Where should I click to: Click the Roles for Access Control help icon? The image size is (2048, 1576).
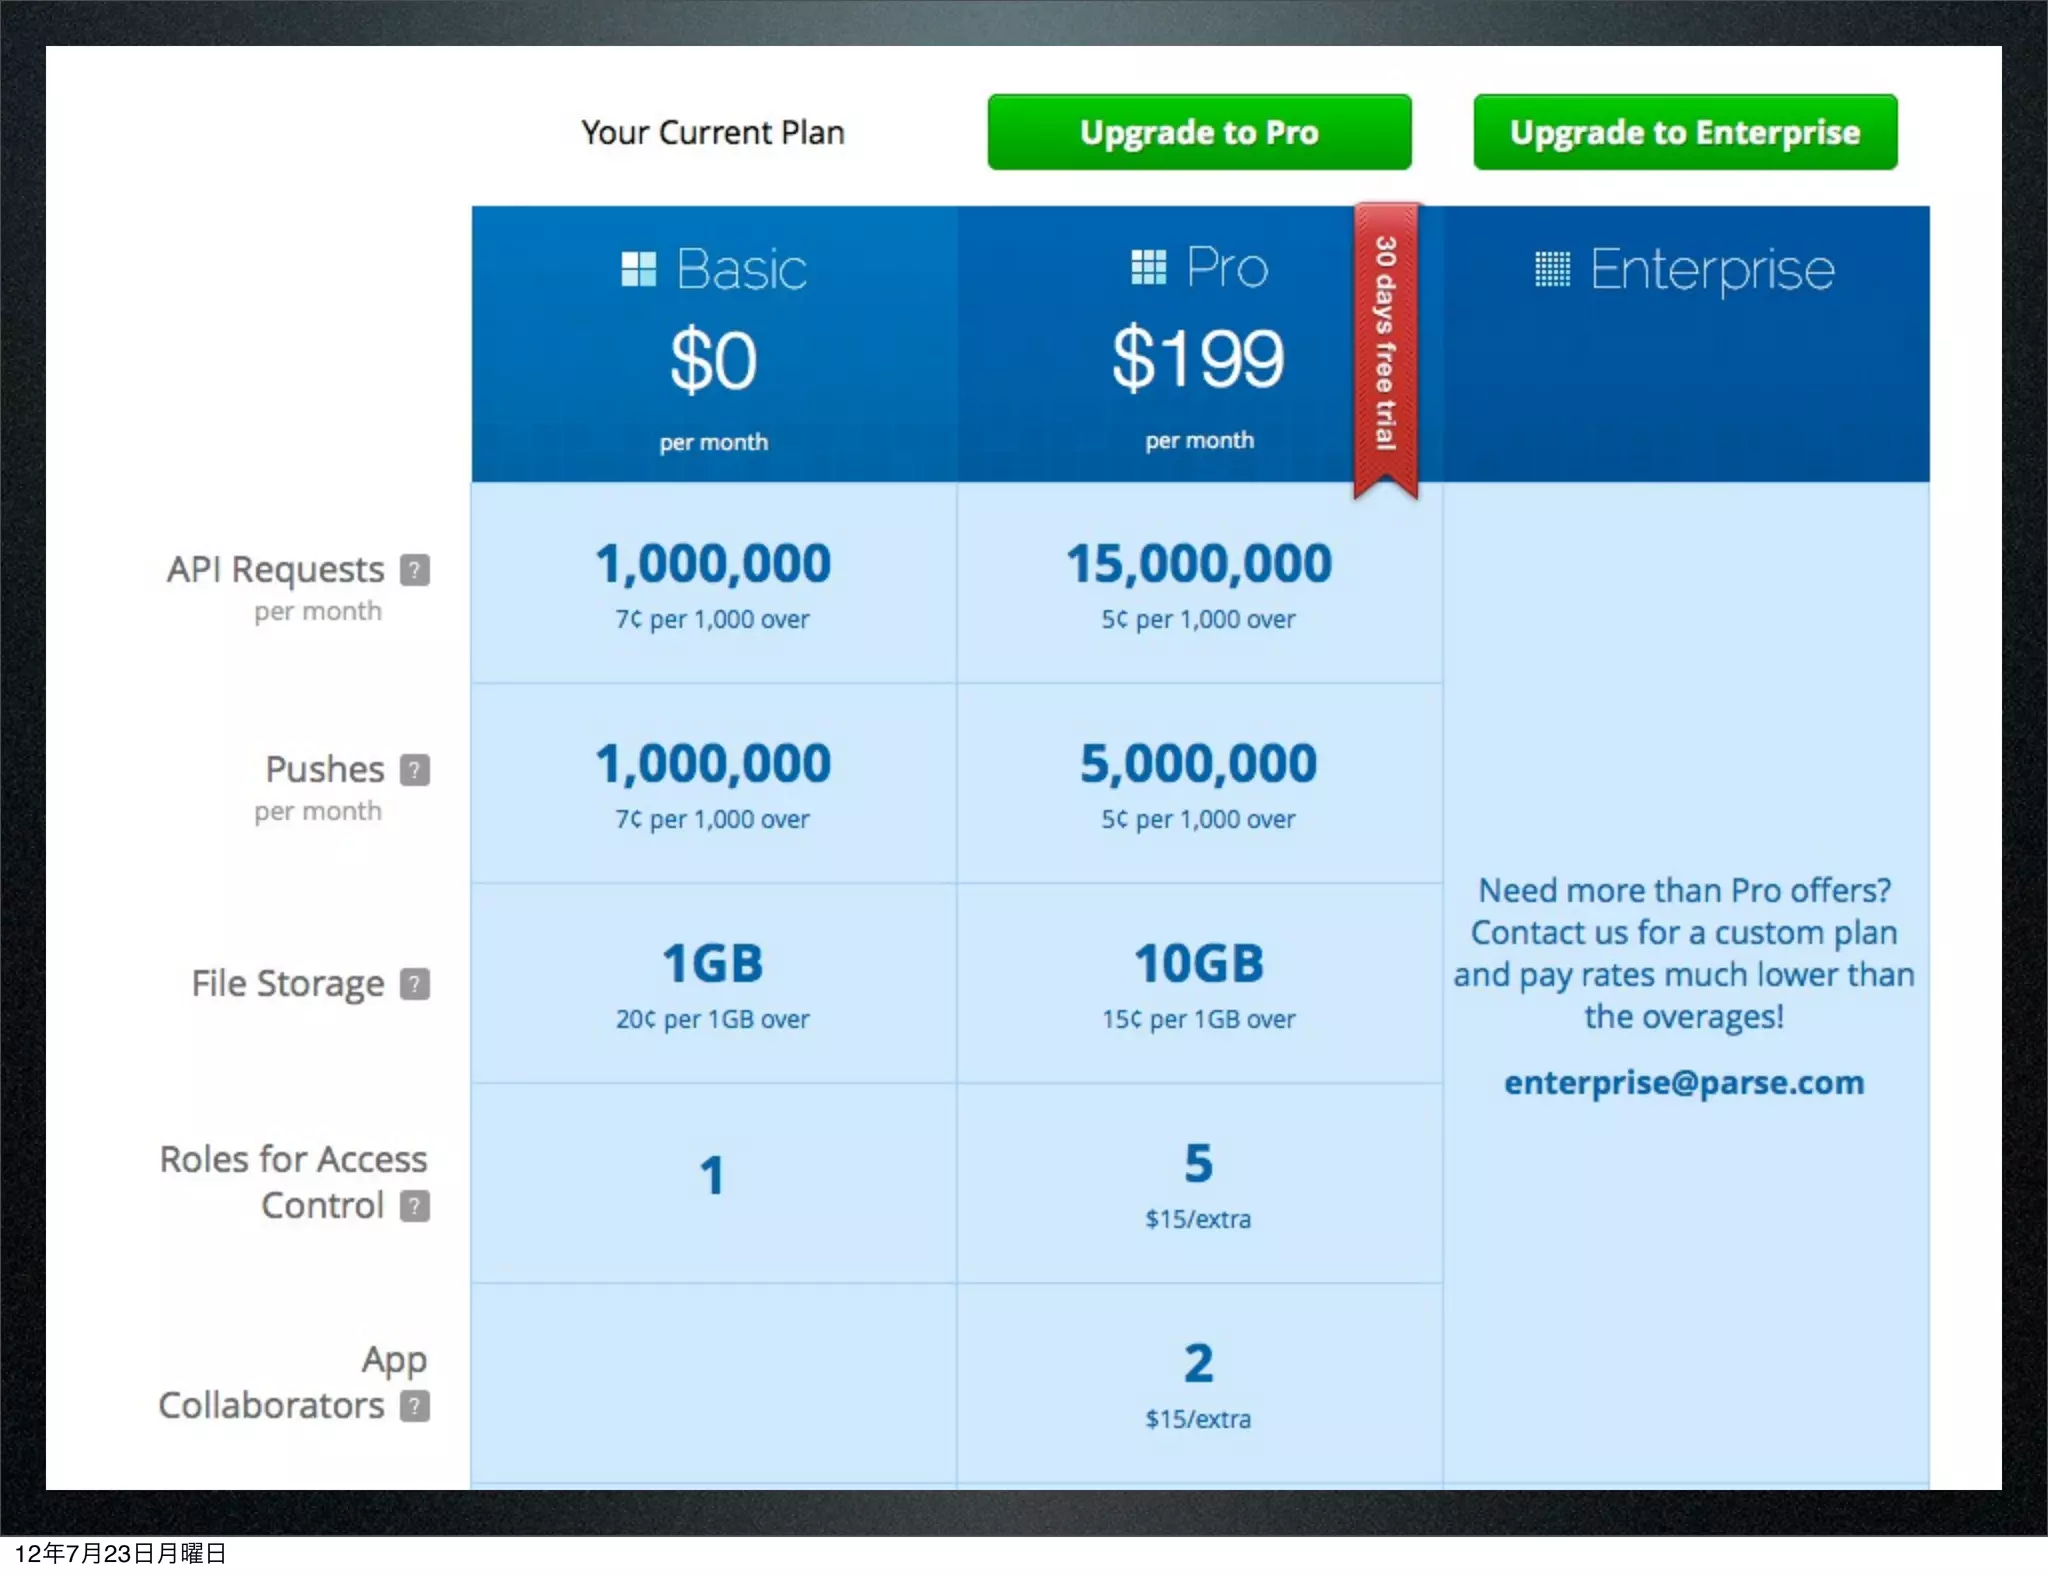tap(415, 1206)
